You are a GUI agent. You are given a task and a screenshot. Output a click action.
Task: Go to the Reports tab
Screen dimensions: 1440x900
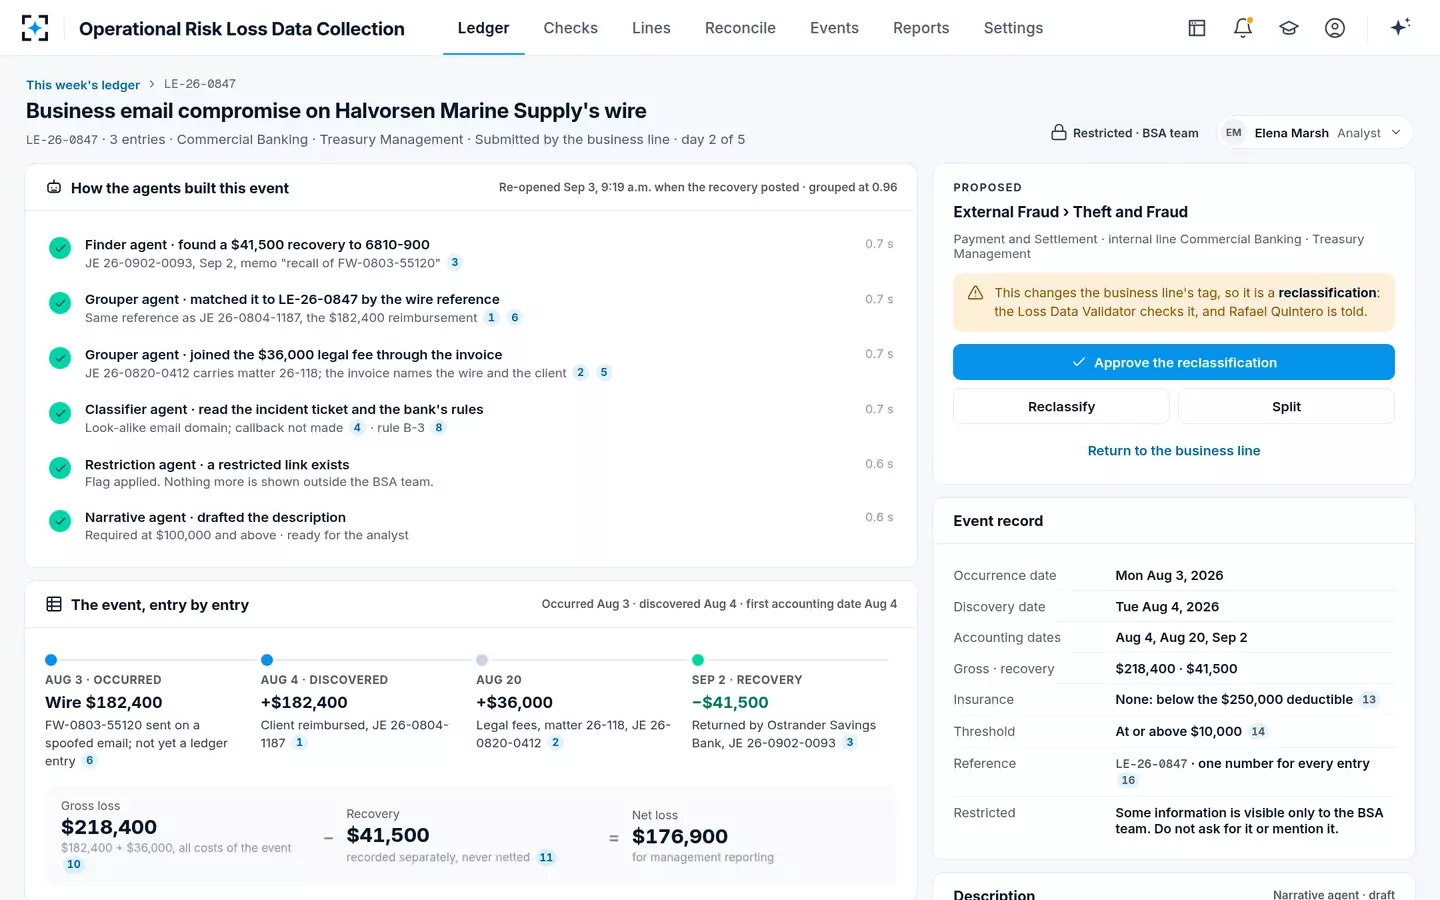pos(921,28)
